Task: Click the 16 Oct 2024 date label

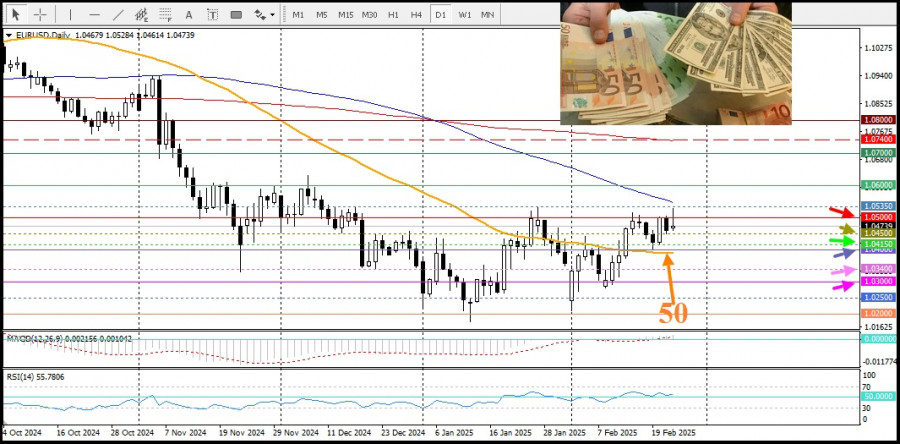Action: pyautogui.click(x=78, y=433)
